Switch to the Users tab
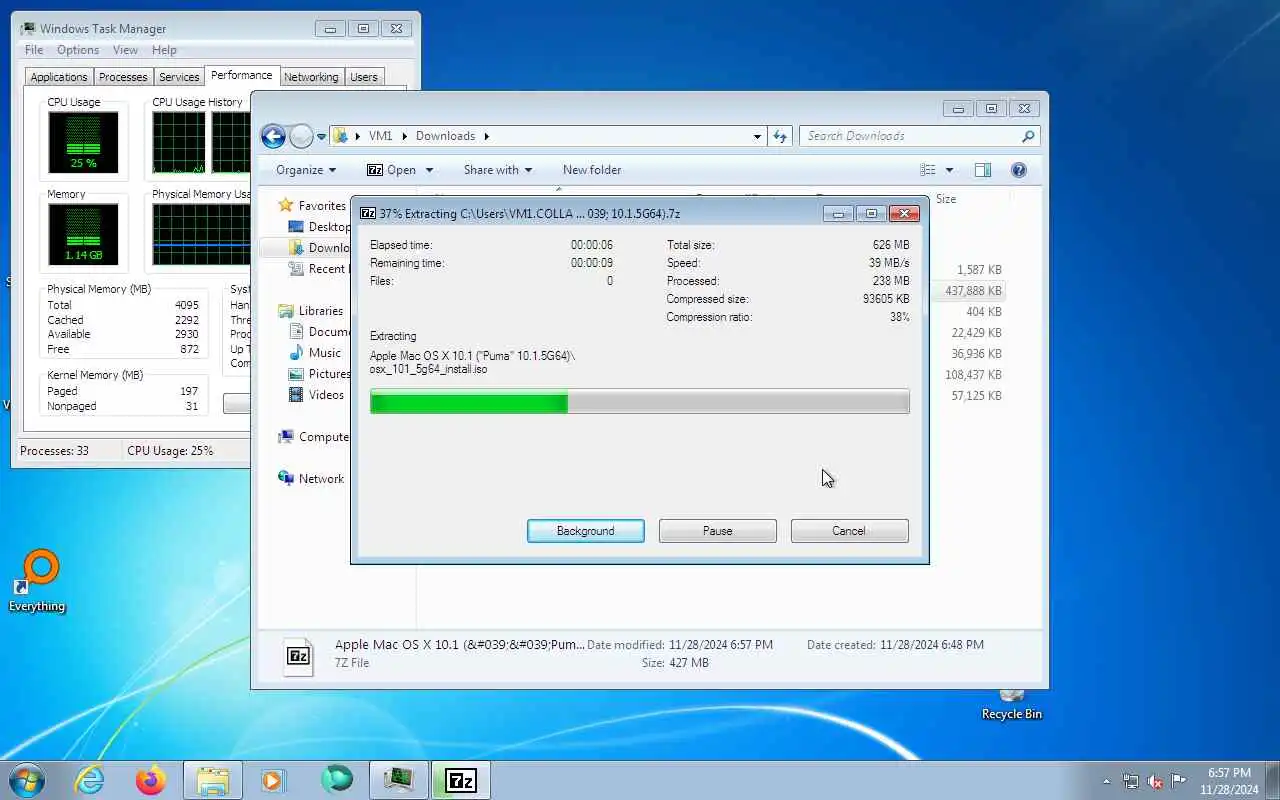The image size is (1280, 800). coord(364,77)
